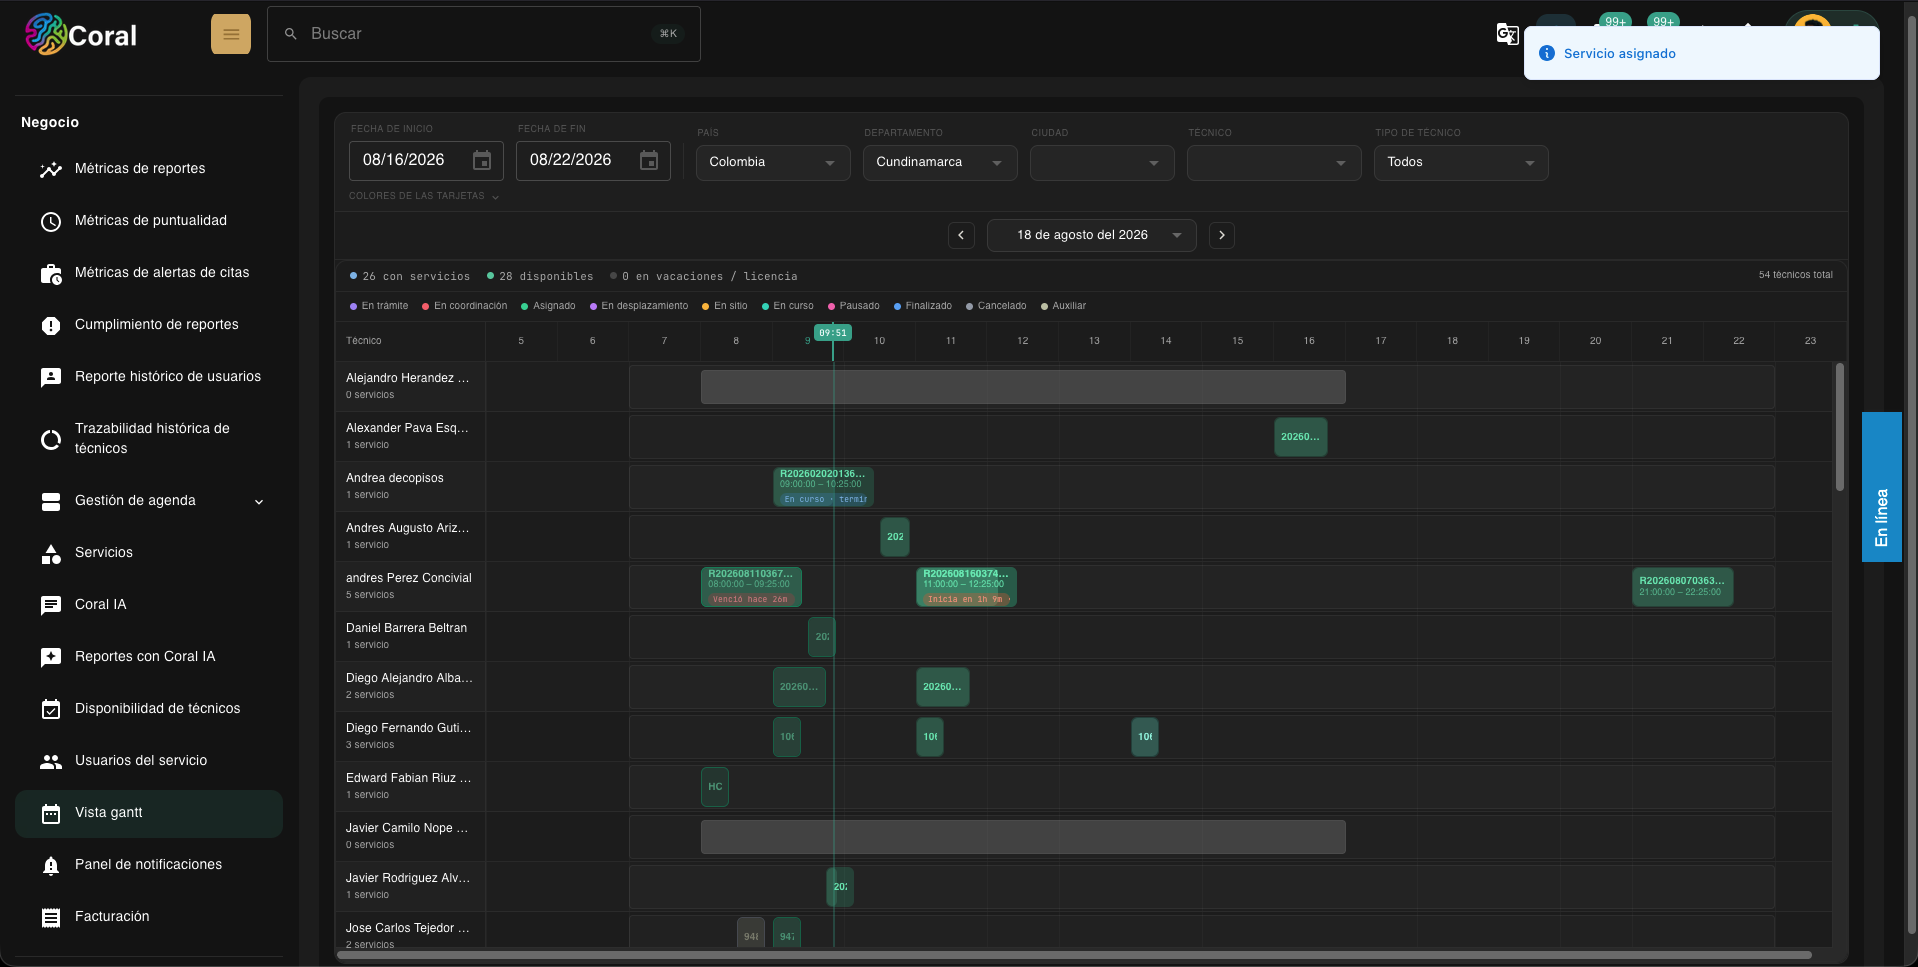Open calendar picker for Fecha de inicio
1918x967 pixels.
coord(482,160)
